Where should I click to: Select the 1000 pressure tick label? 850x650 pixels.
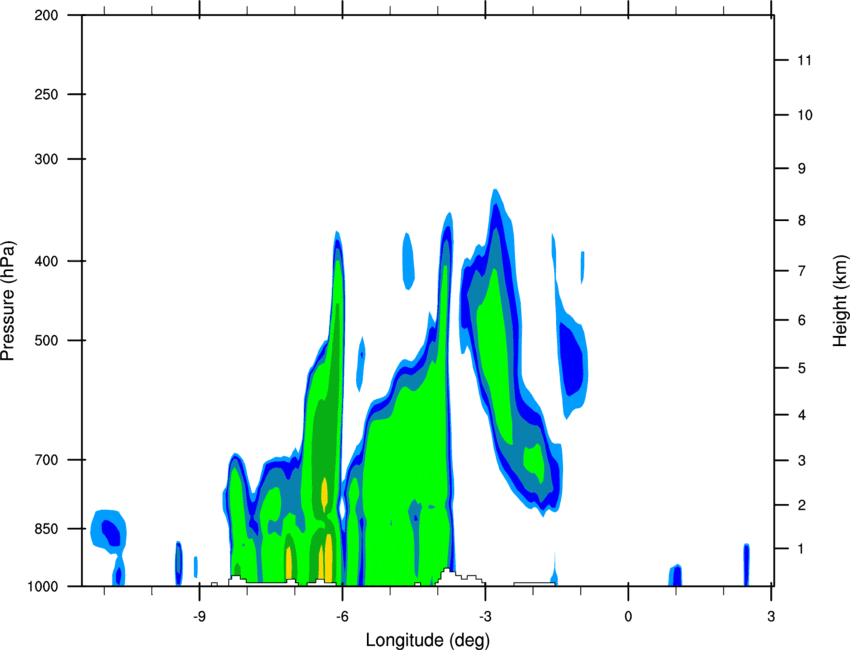click(x=42, y=587)
